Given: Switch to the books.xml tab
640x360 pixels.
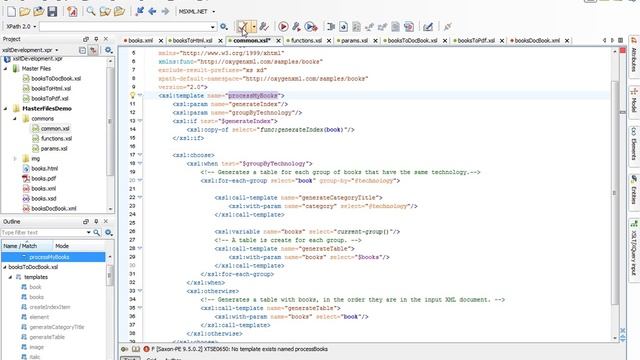Looking at the screenshot, I should (x=140, y=40).
